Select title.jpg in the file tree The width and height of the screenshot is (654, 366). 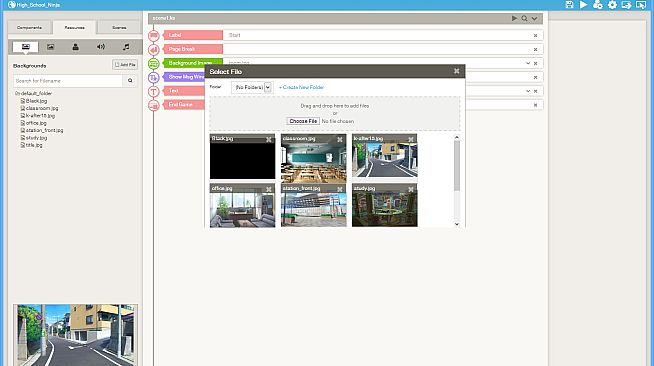coord(31,145)
